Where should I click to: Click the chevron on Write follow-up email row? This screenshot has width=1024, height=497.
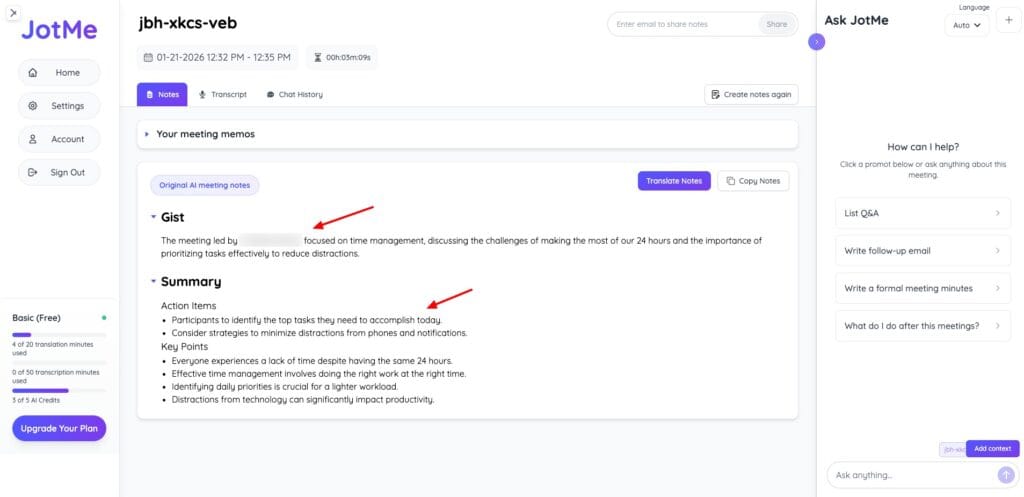coord(997,251)
